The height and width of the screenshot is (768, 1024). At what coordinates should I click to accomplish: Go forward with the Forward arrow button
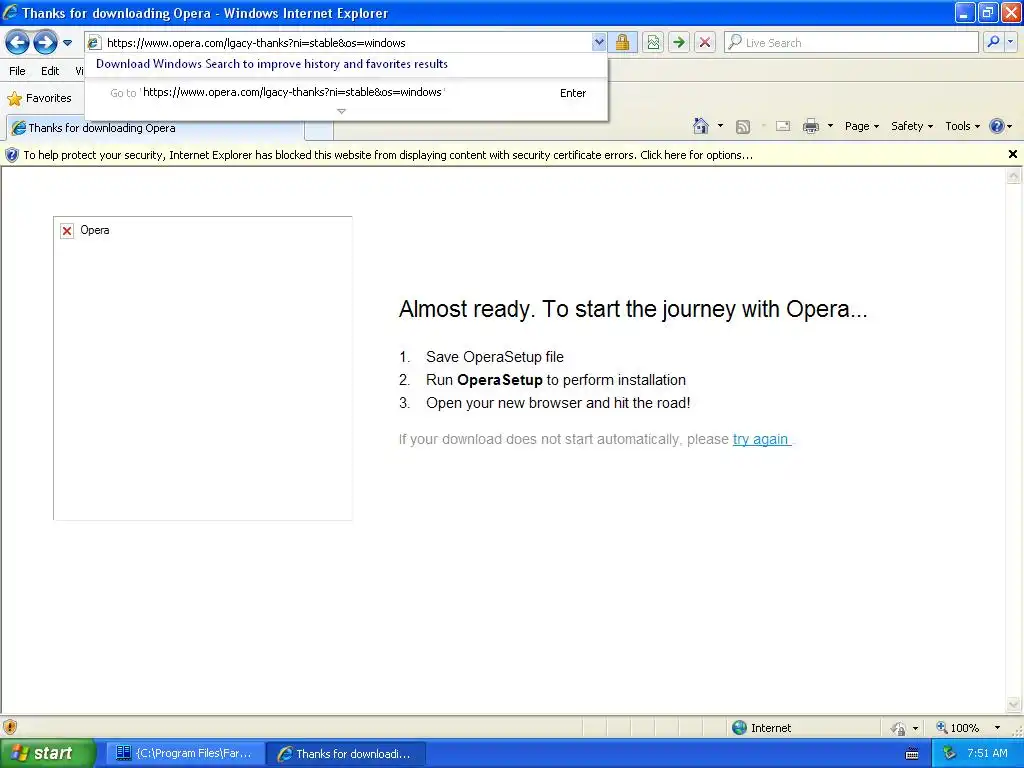click(45, 43)
